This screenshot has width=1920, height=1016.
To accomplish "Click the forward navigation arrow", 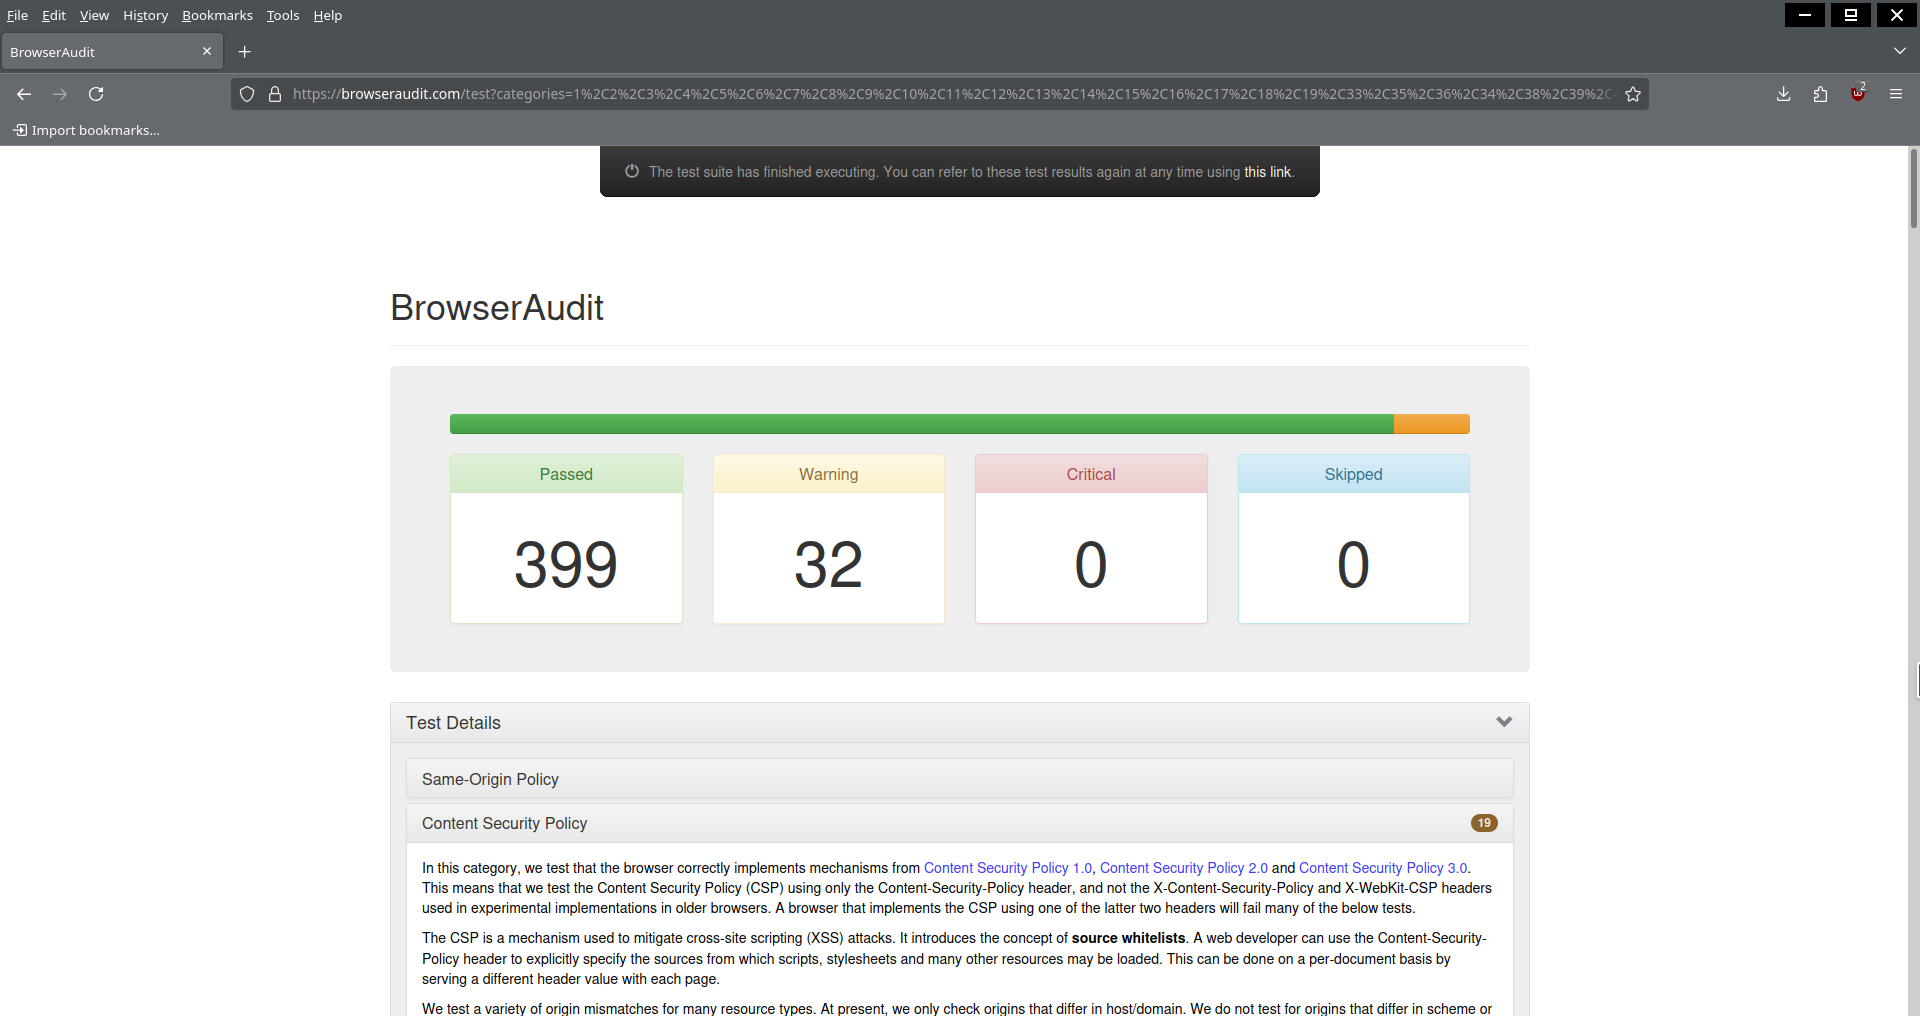I will coord(60,94).
